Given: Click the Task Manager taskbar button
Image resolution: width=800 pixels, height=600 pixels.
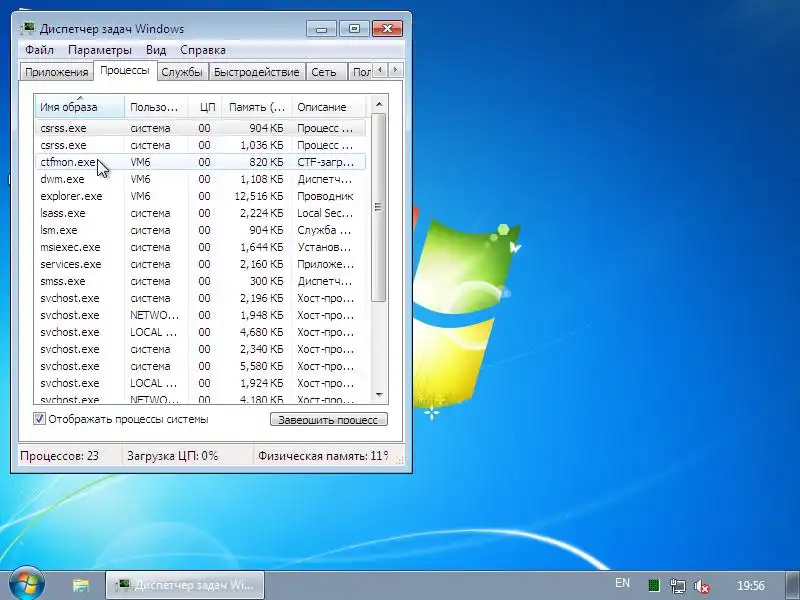Looking at the screenshot, I should tap(185, 585).
